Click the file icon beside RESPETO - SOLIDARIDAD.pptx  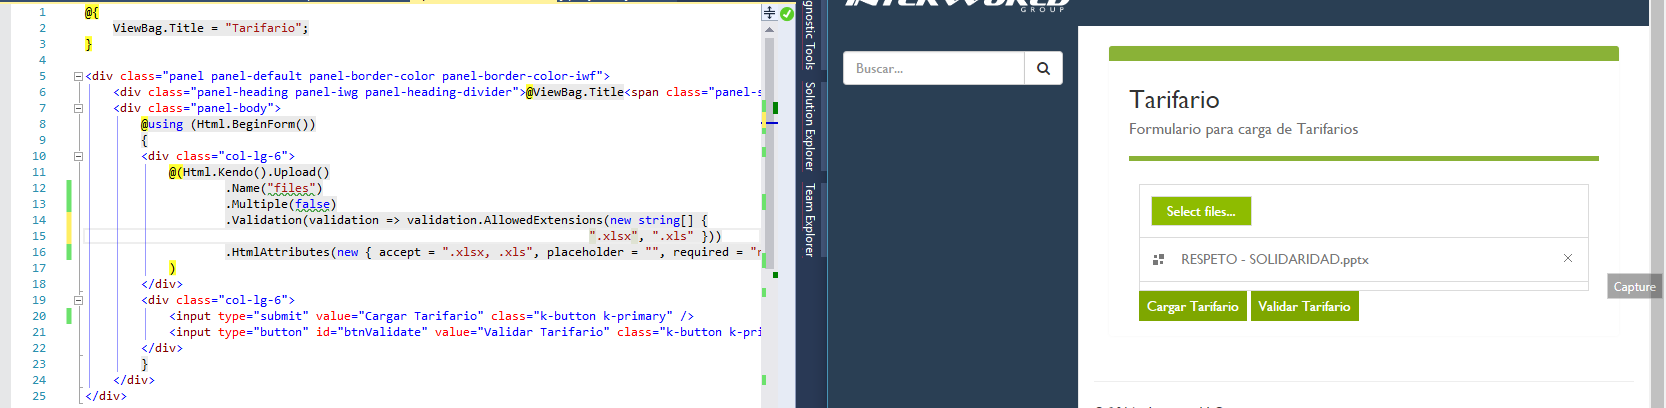[x=1158, y=259]
